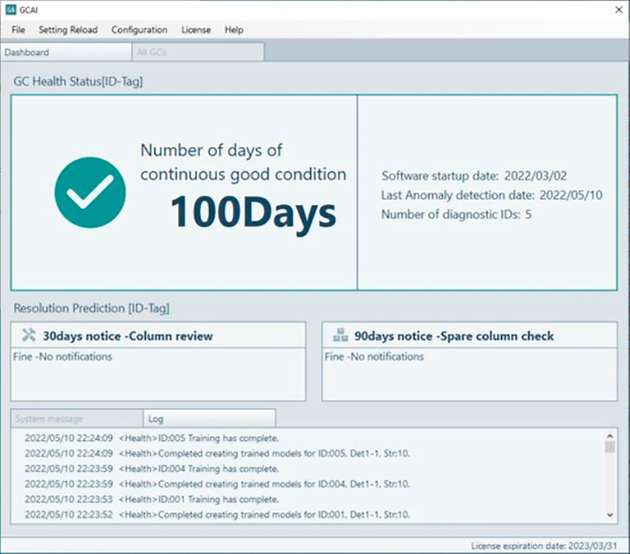This screenshot has height=554, width=630.
Task: Click the log scrollbar up arrow
Action: point(610,436)
